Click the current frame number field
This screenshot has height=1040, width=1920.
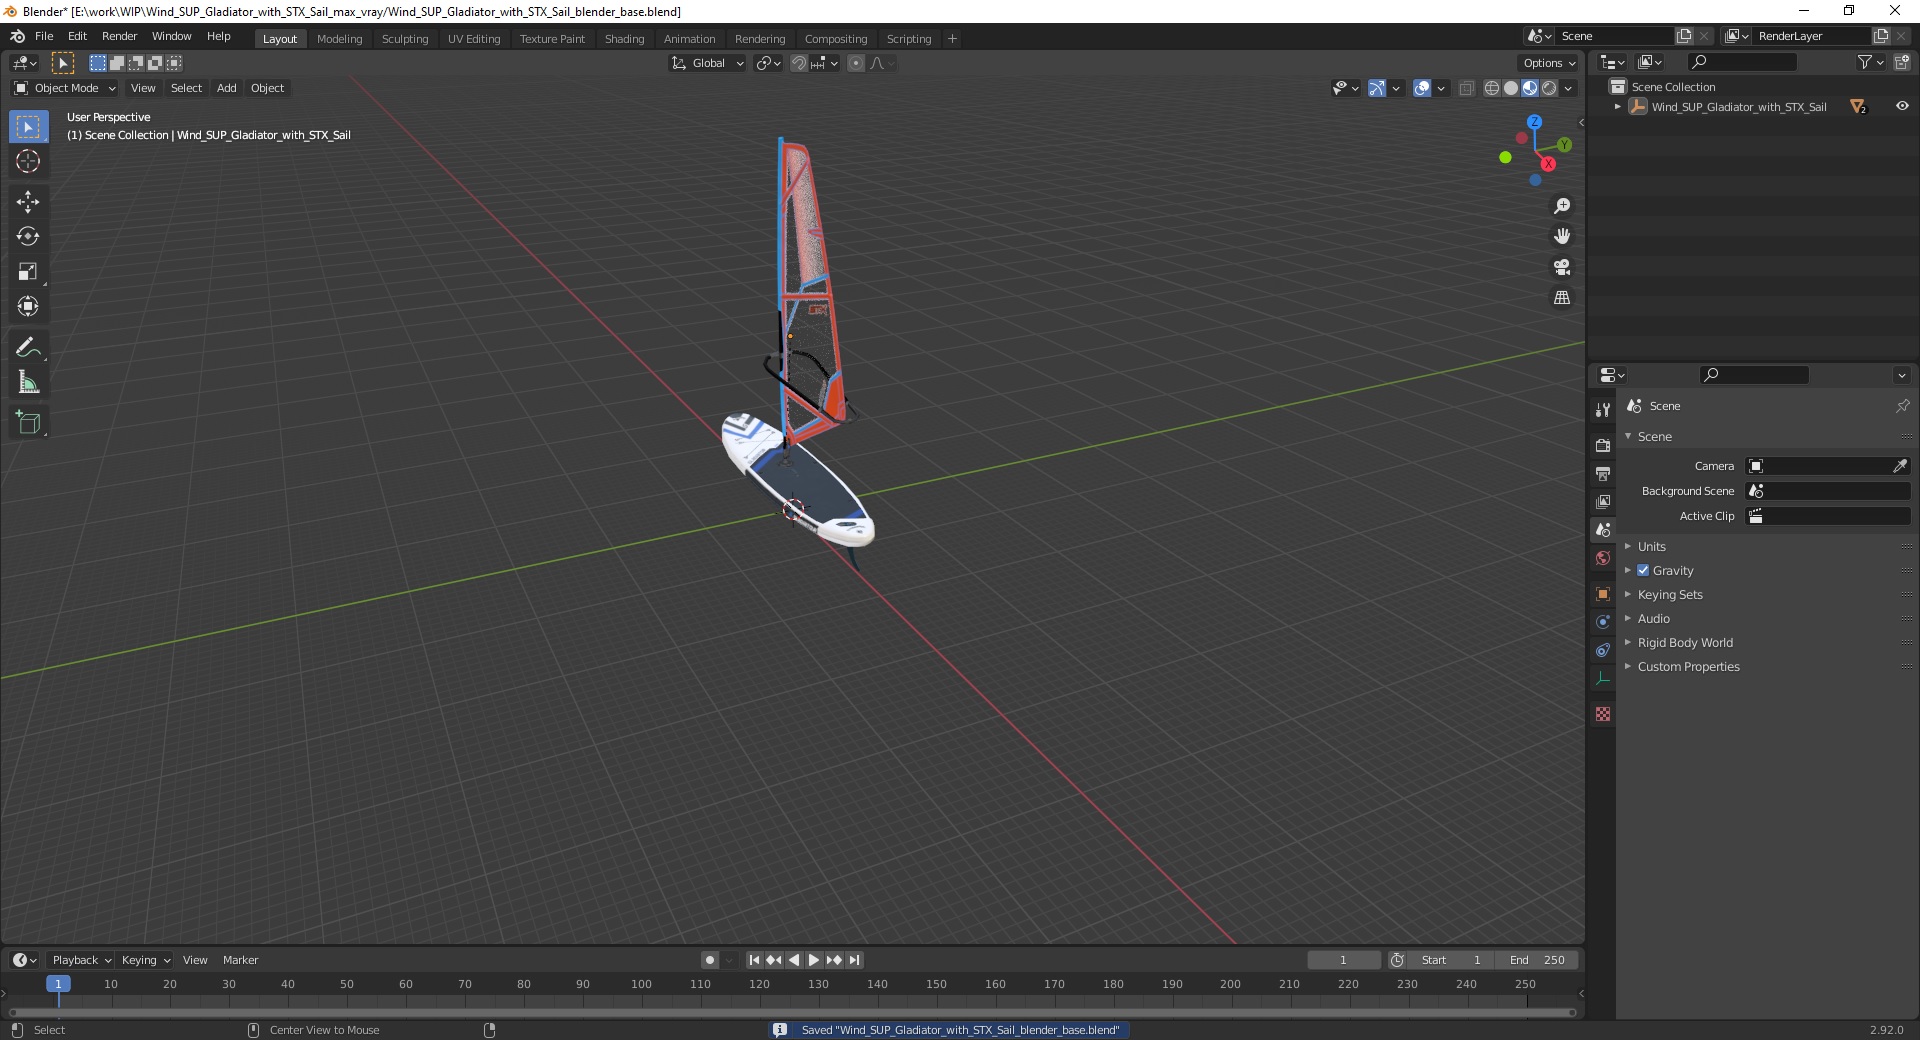[1343, 960]
